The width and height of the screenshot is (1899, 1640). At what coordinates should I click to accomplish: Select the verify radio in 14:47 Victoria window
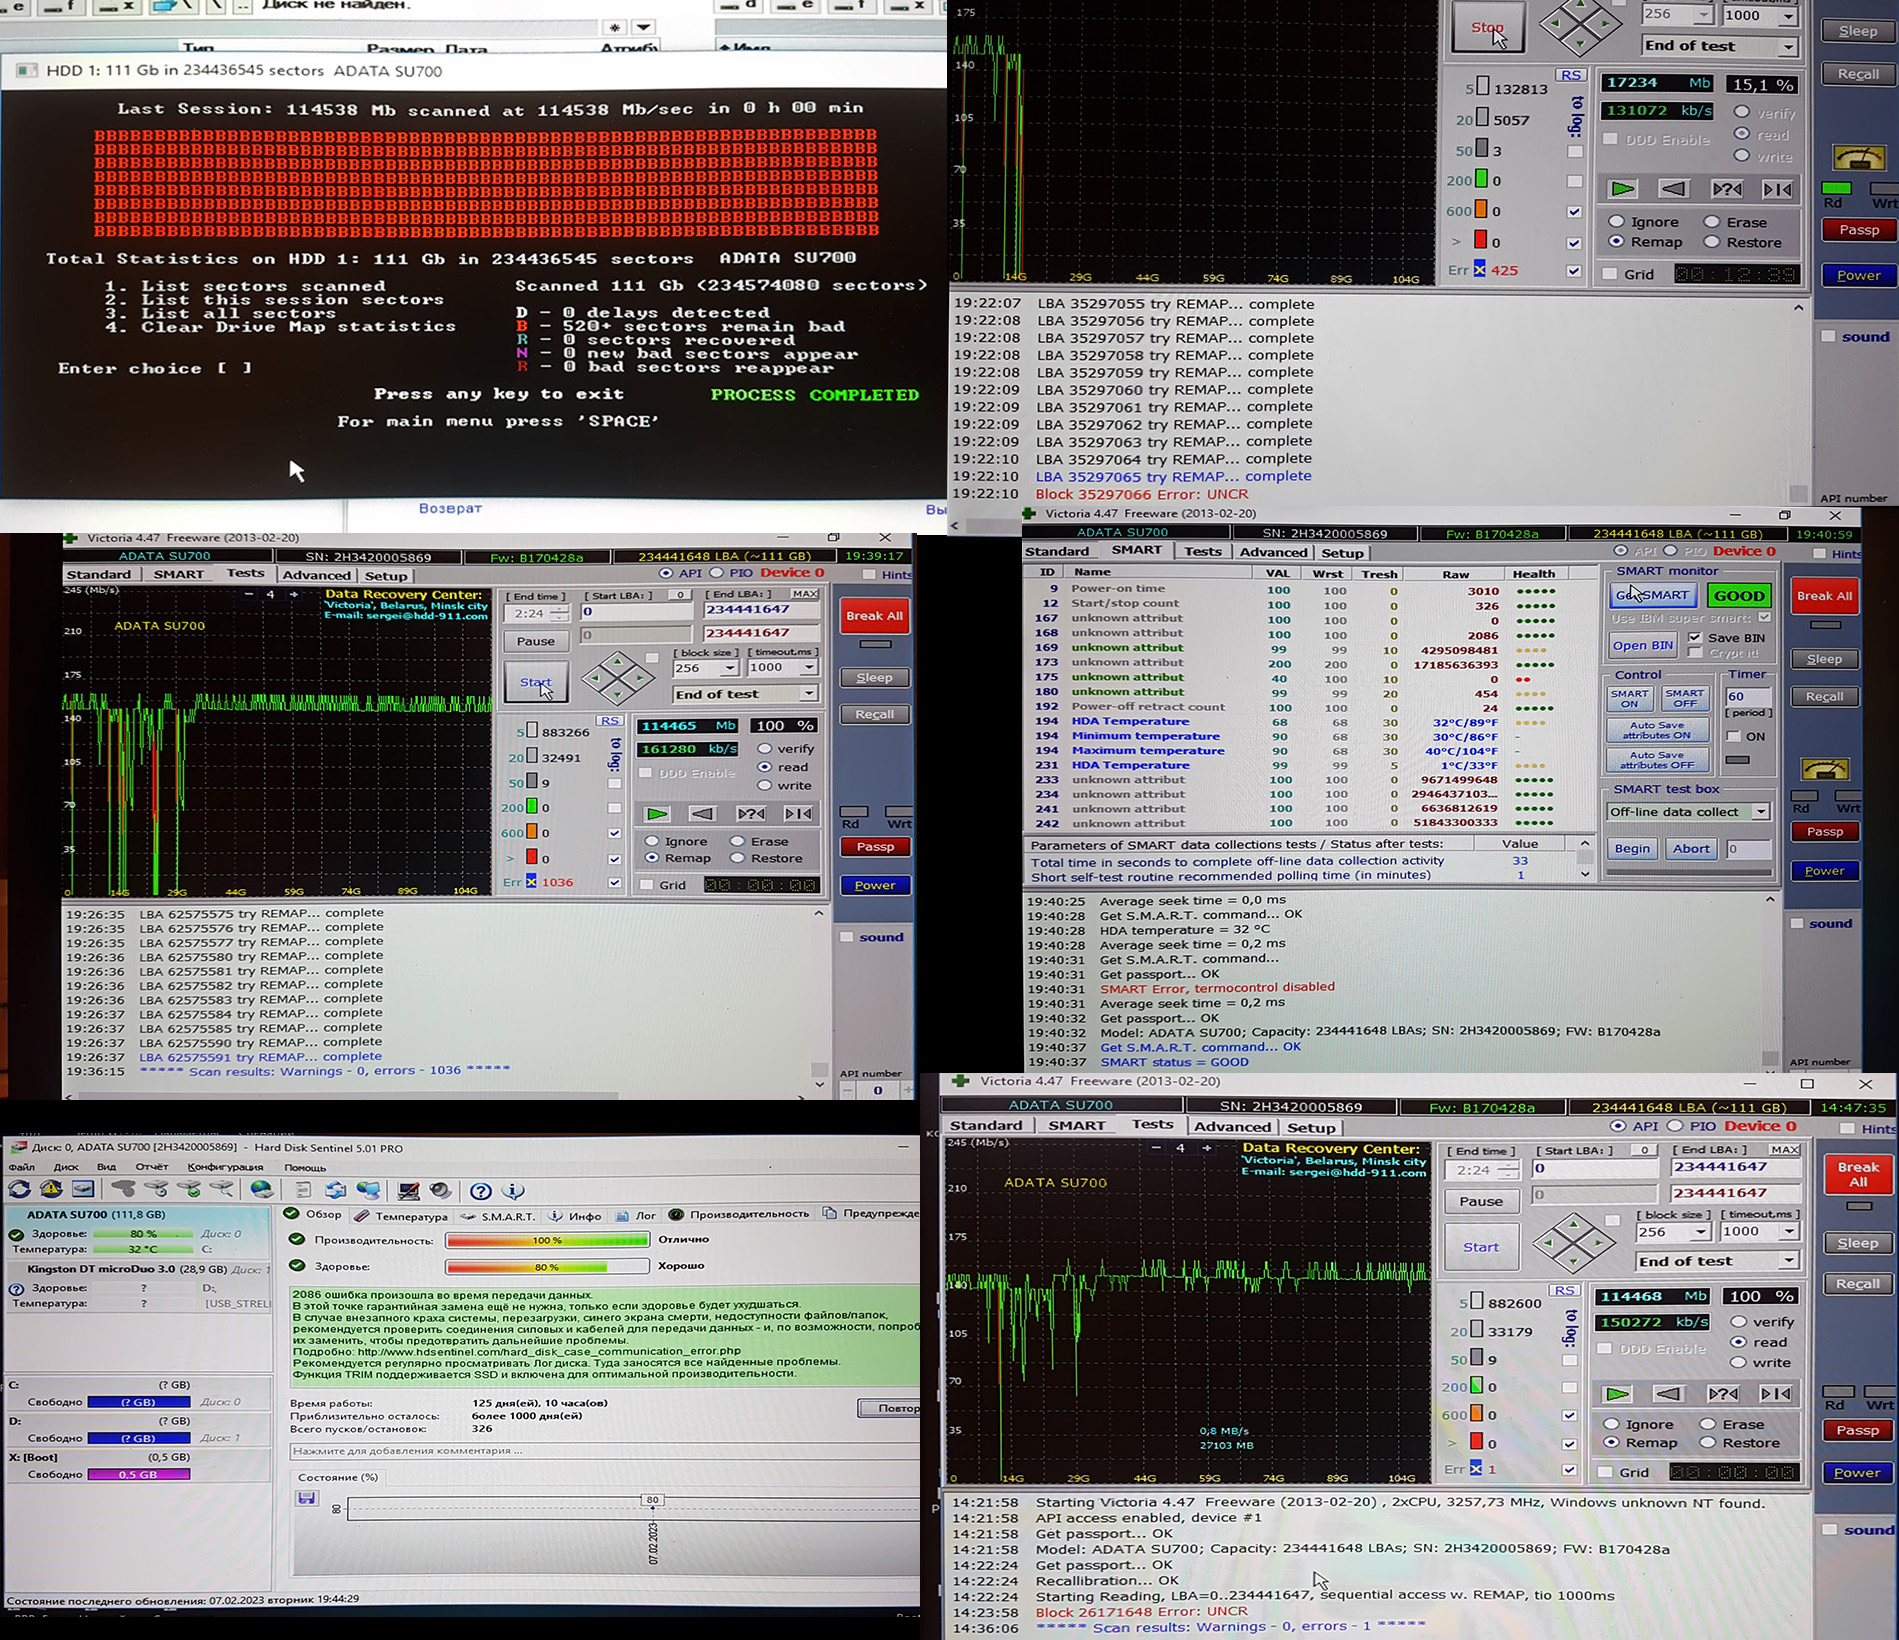click(1739, 1321)
